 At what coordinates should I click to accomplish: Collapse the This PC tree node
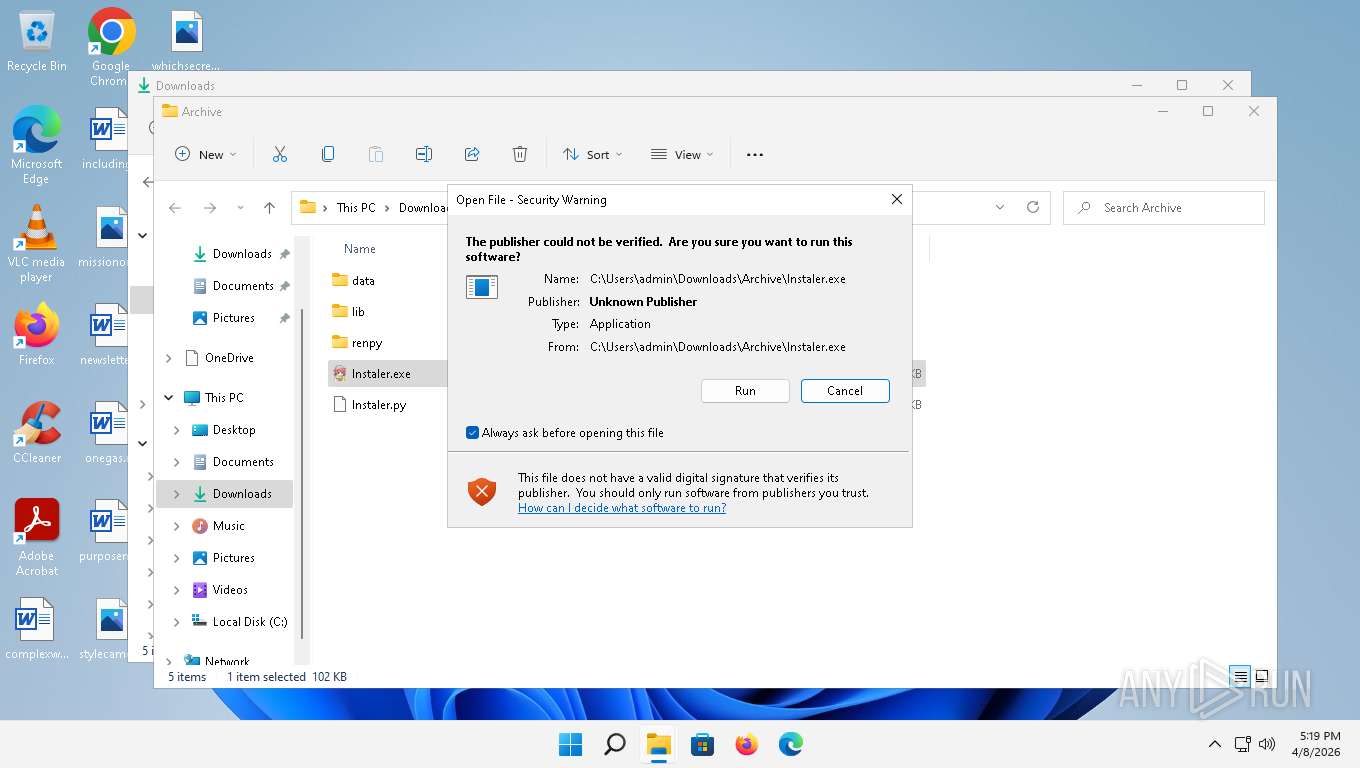pyautogui.click(x=168, y=398)
